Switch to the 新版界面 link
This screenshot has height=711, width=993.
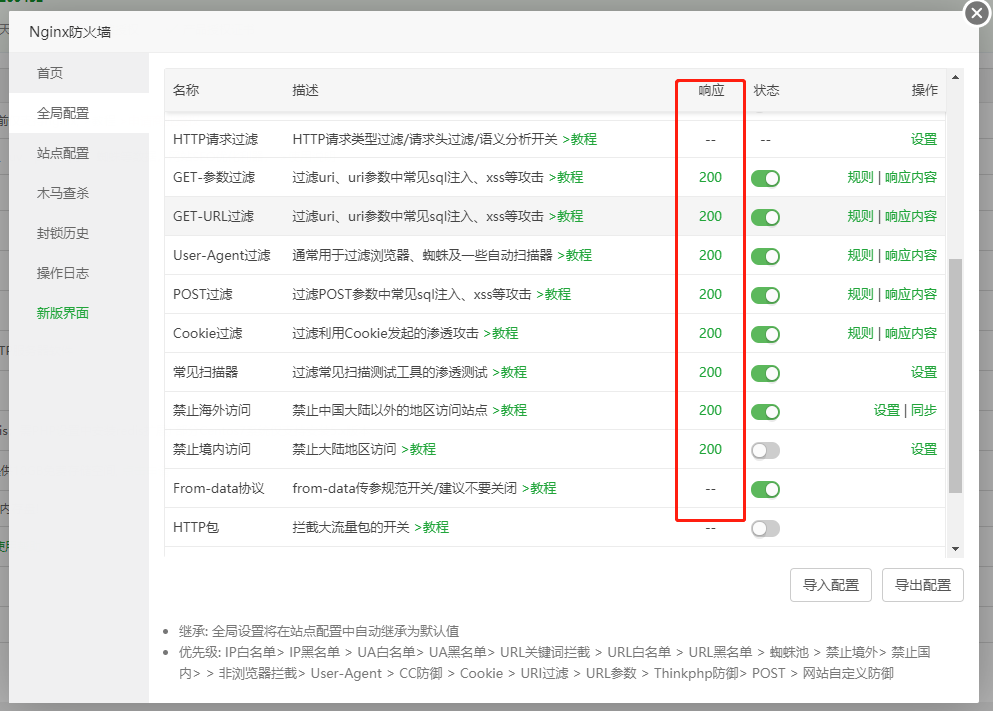pos(63,313)
